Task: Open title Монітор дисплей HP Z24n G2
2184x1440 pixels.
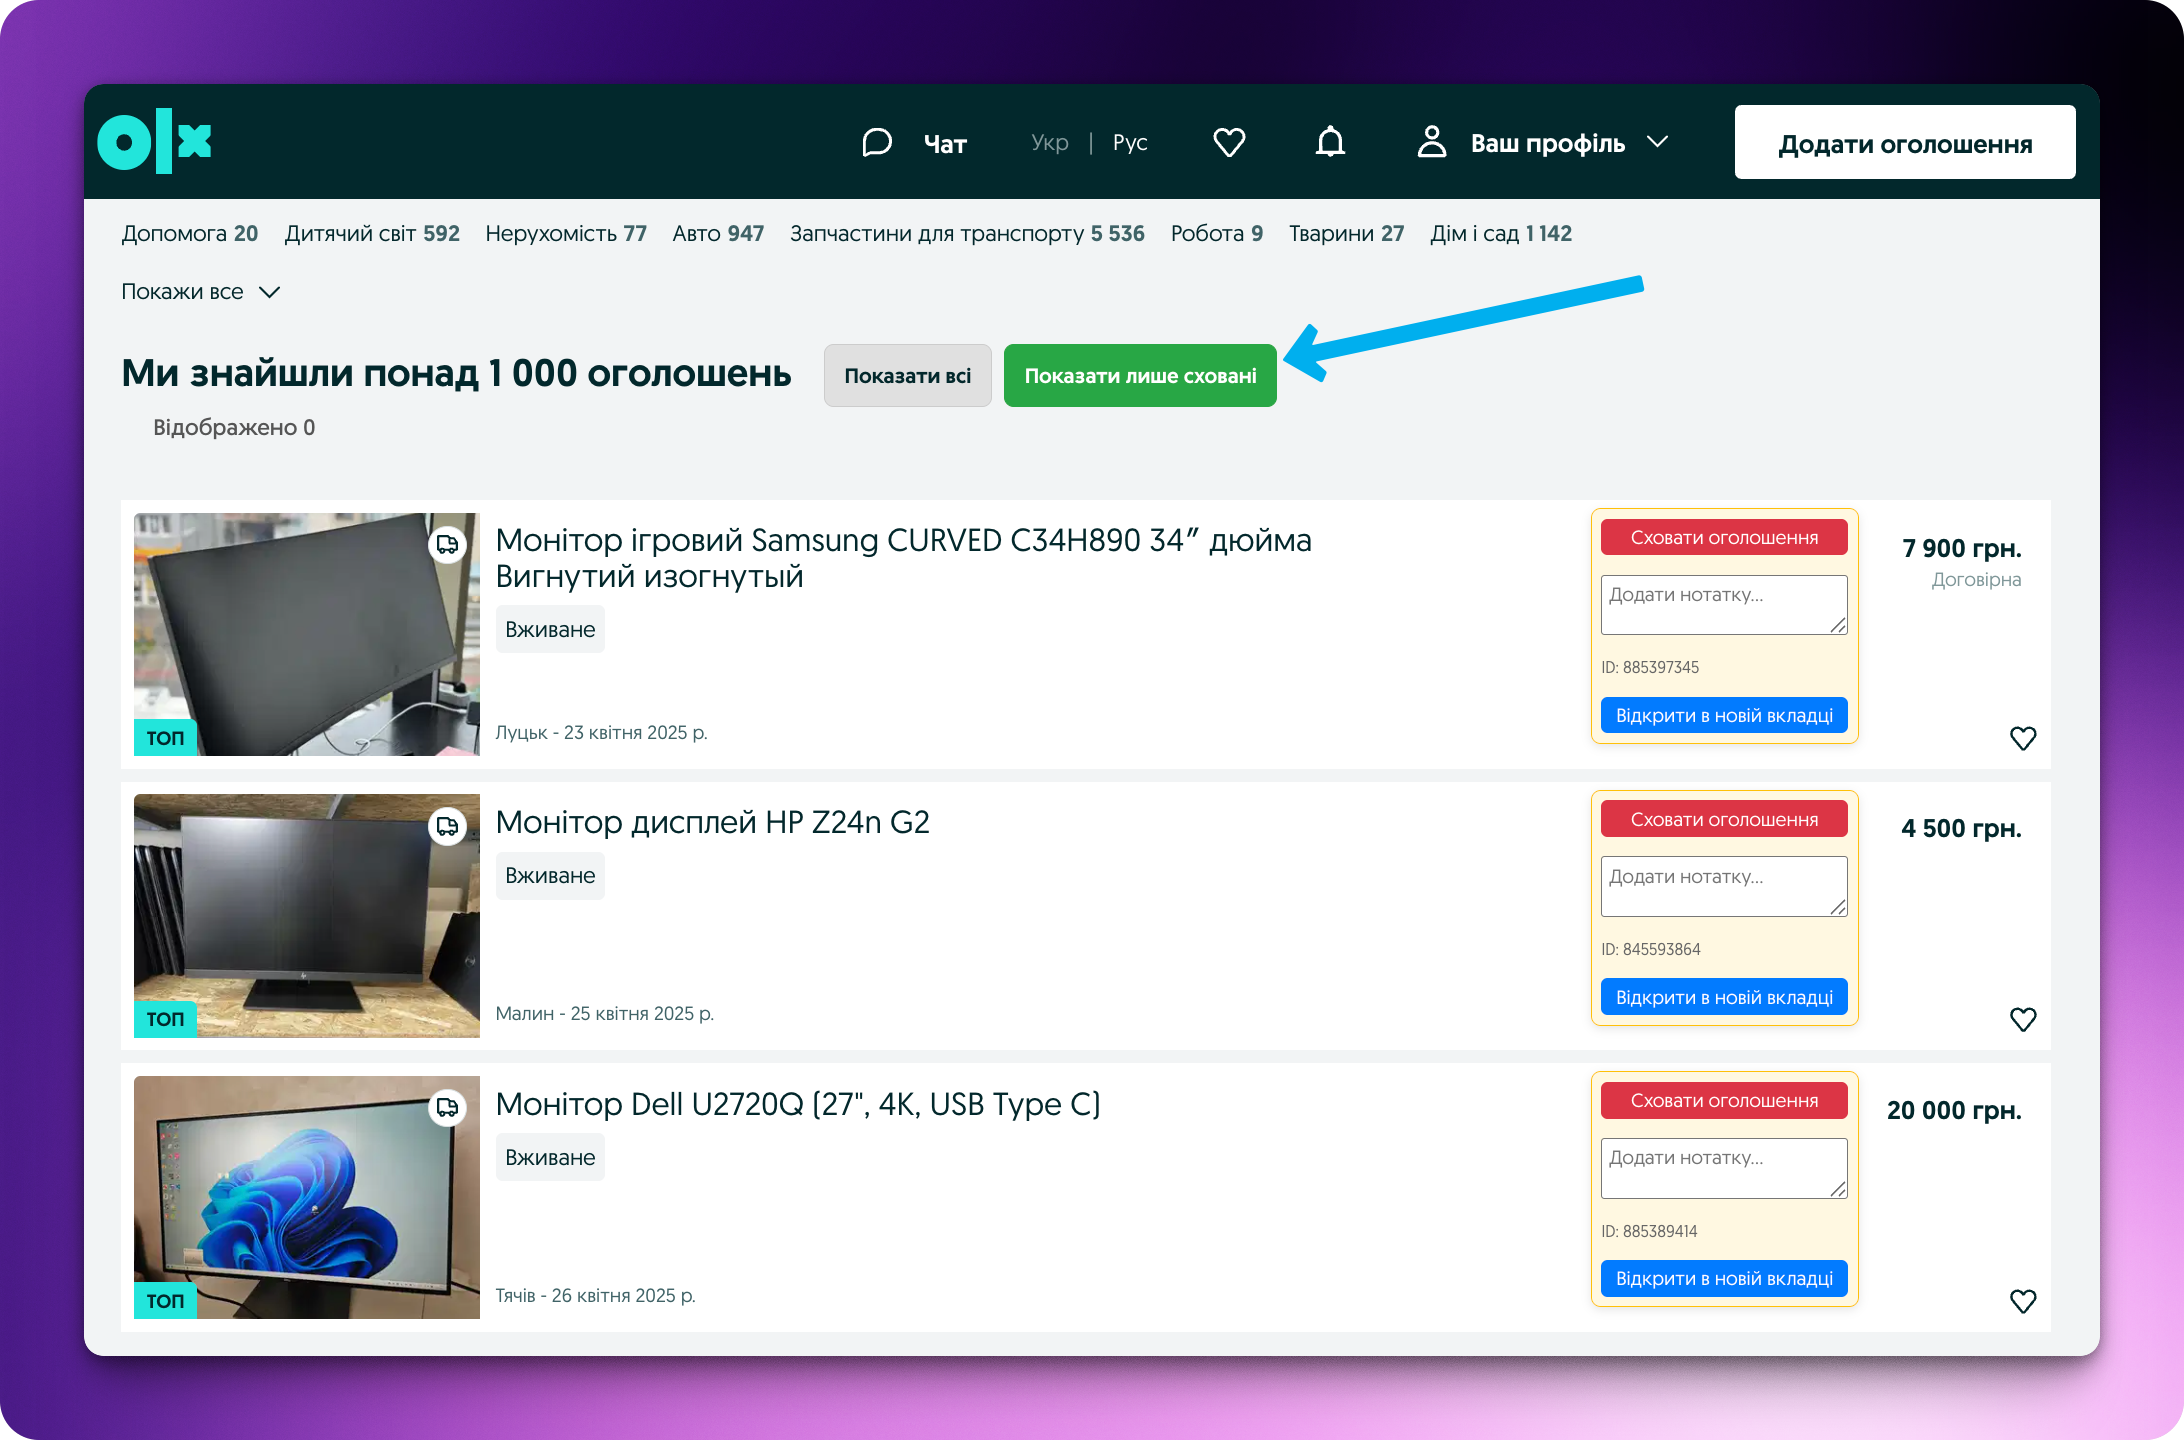Action: pos(713,823)
